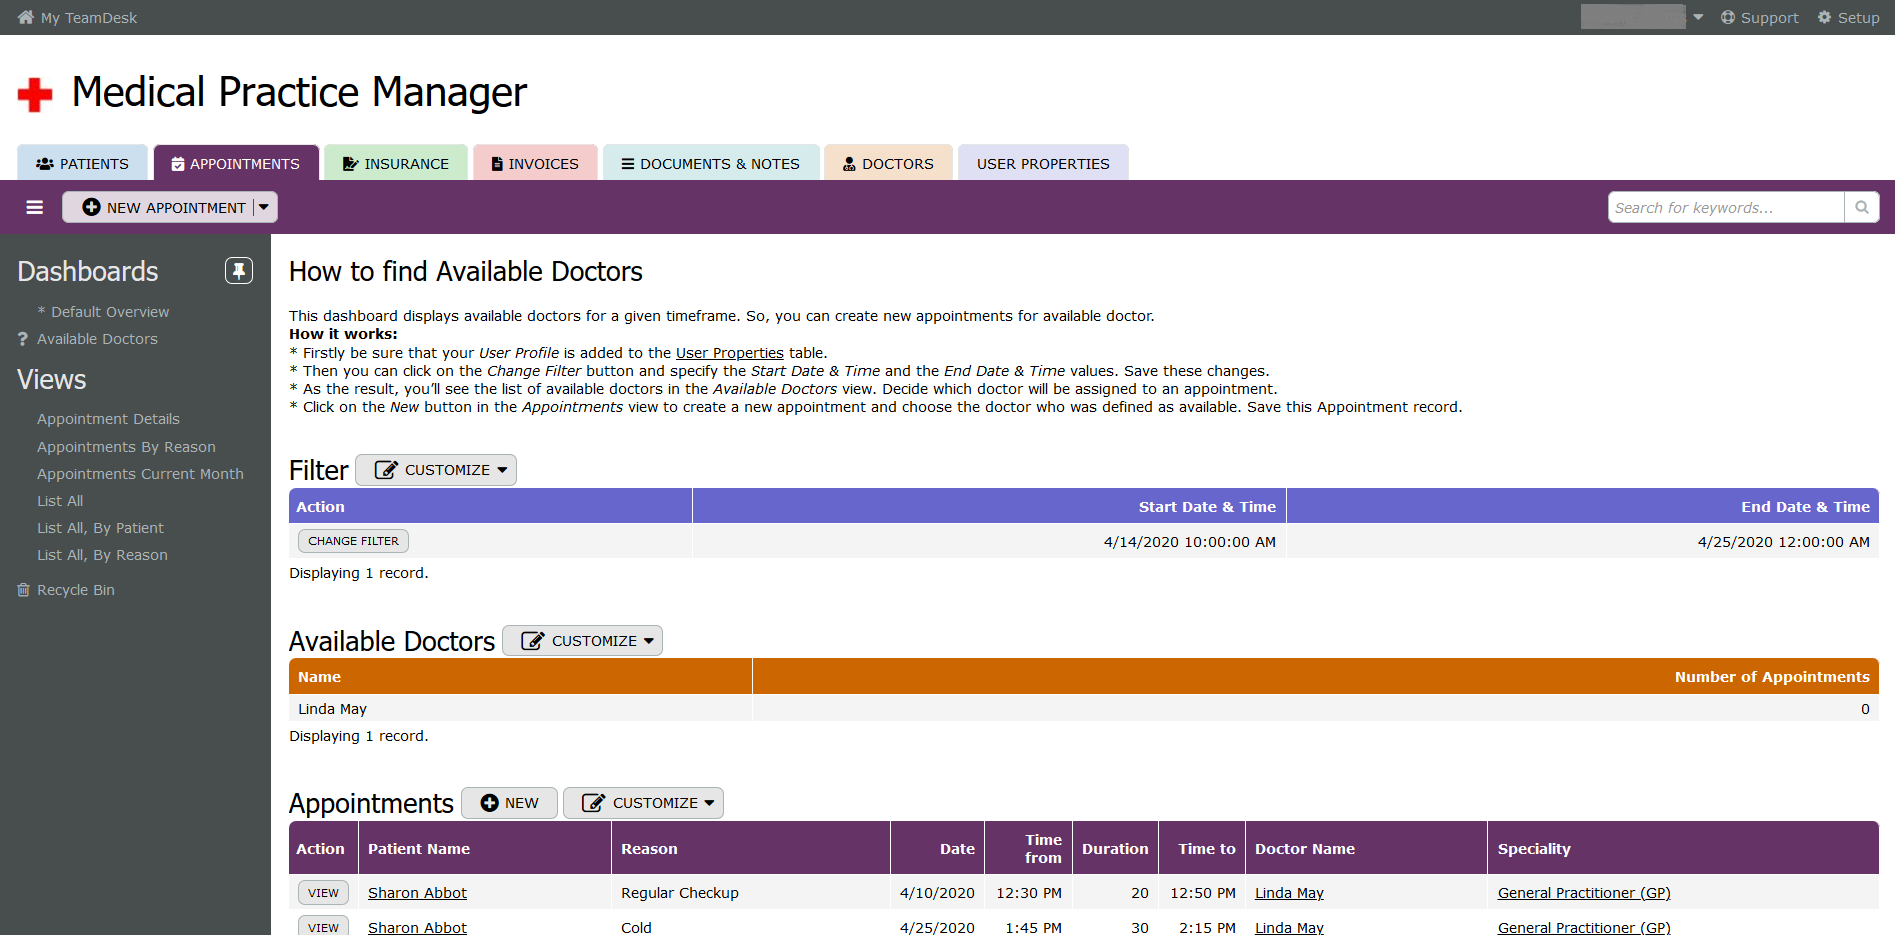1895x935 pixels.
Task: Toggle the Dashboards sidebar pin icon
Action: (x=239, y=271)
